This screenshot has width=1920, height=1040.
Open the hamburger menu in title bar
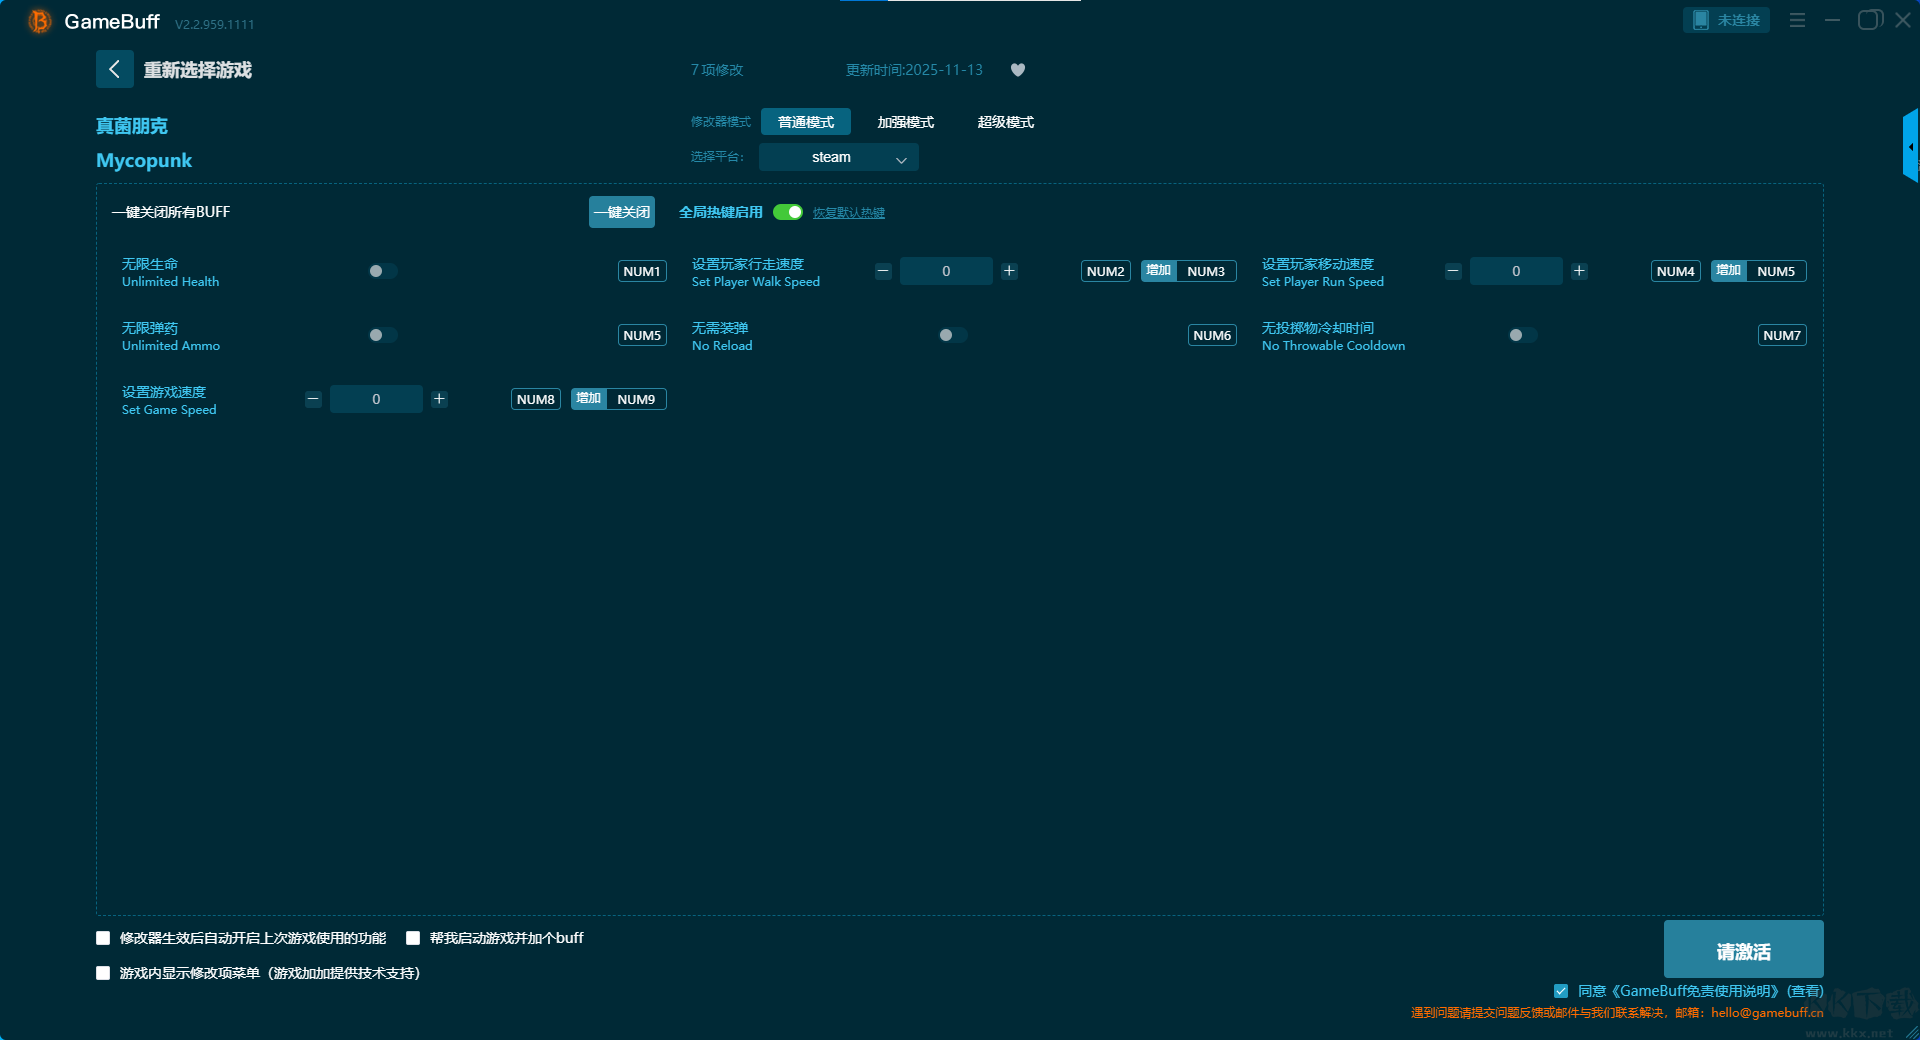(1797, 20)
